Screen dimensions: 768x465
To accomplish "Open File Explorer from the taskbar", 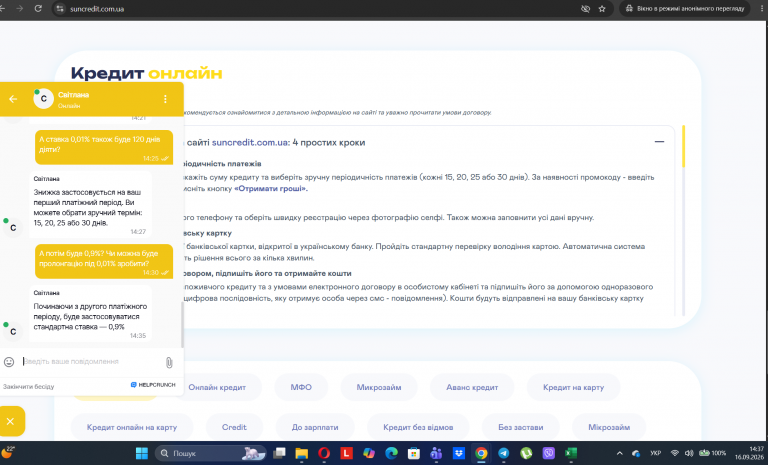I will point(301,453).
